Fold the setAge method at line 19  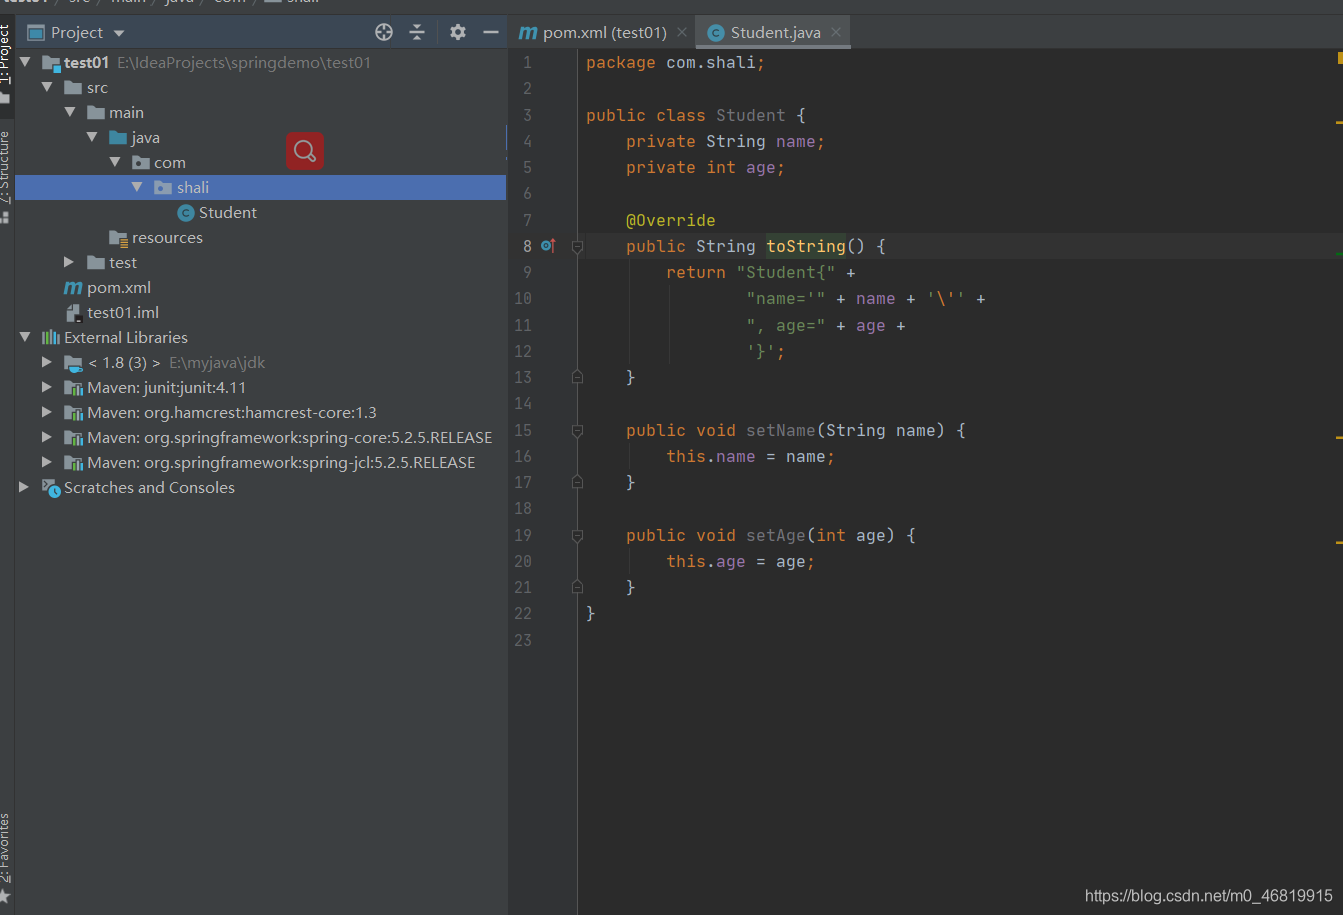(x=577, y=535)
